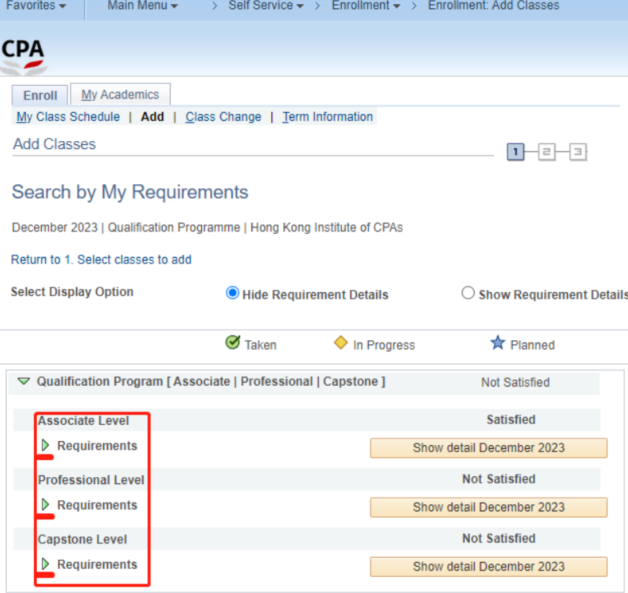Expand Associate Level Requirements triangle

pos(45,445)
